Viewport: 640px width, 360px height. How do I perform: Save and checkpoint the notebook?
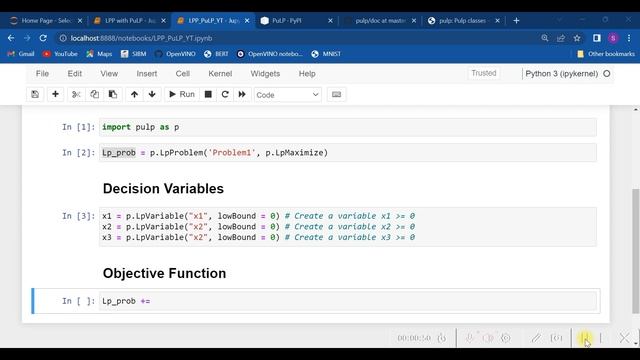point(35,95)
